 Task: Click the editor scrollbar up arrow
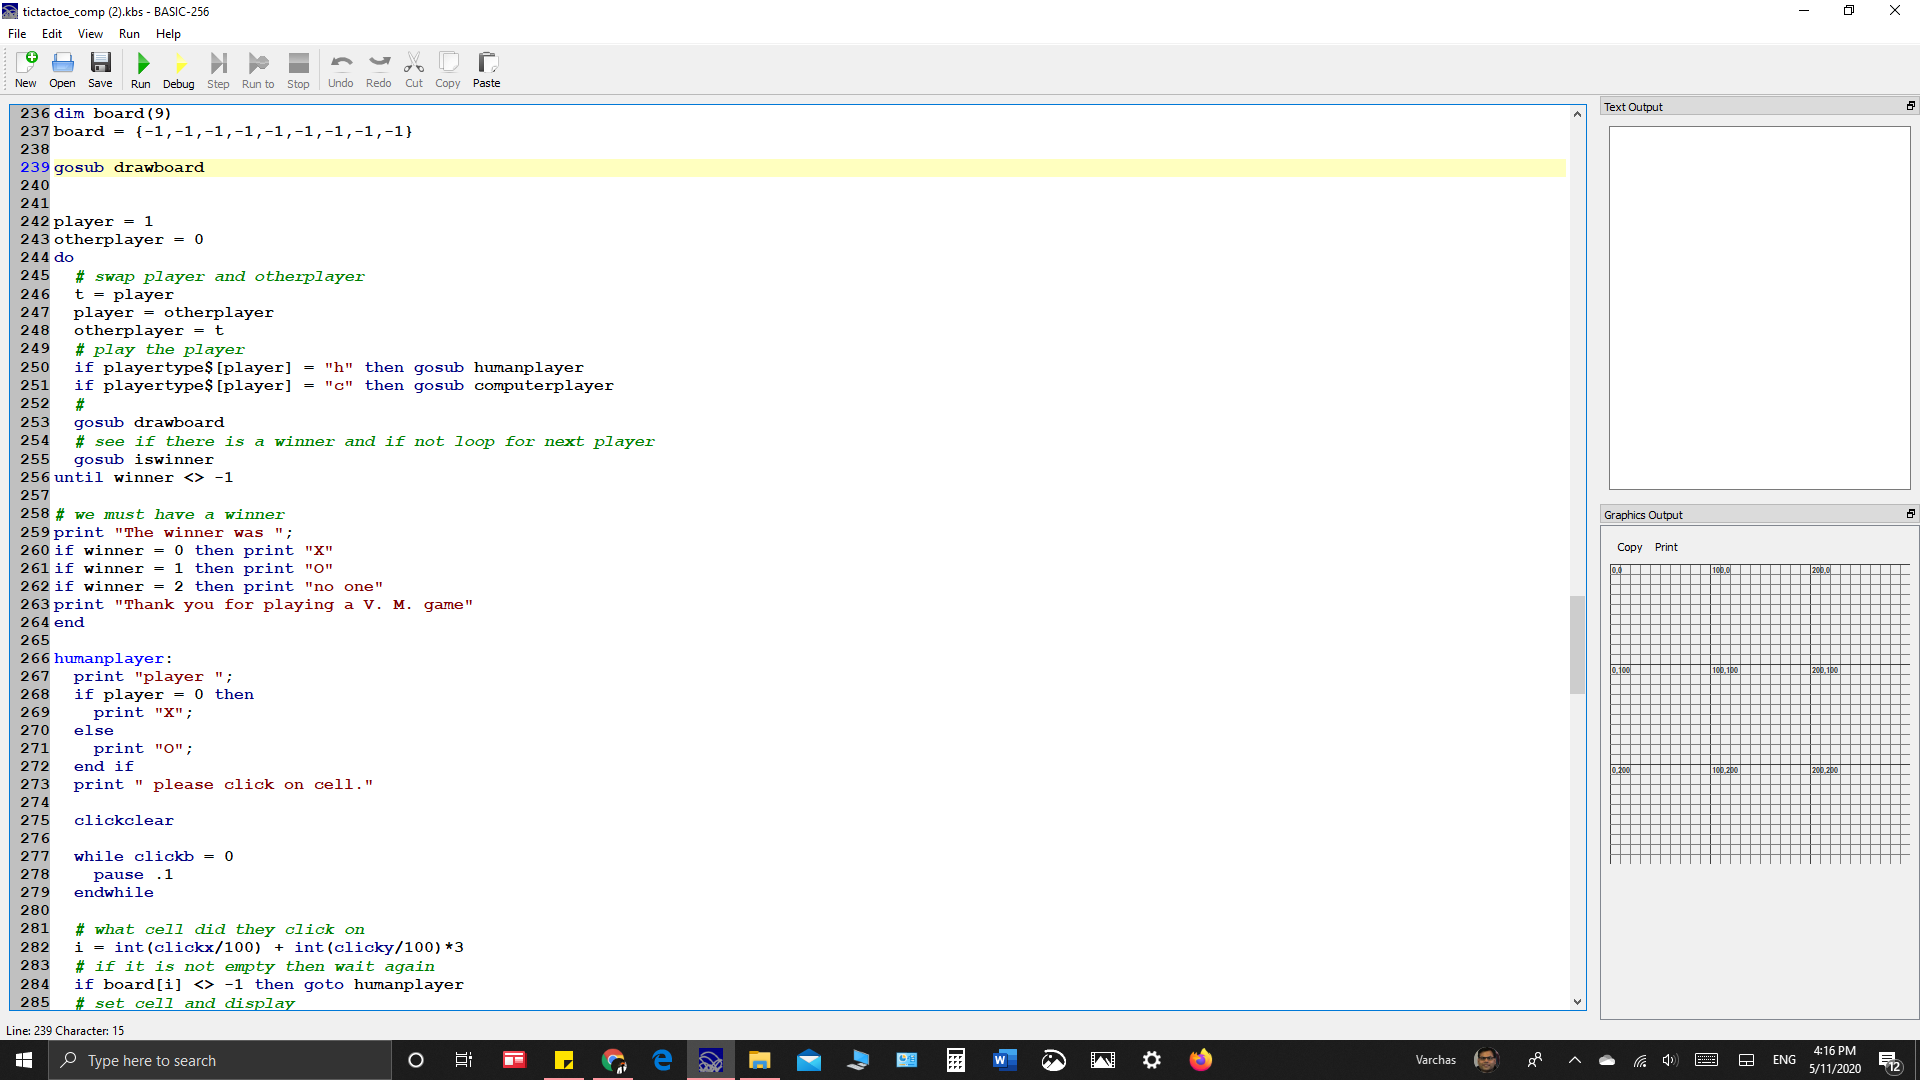coord(1577,114)
